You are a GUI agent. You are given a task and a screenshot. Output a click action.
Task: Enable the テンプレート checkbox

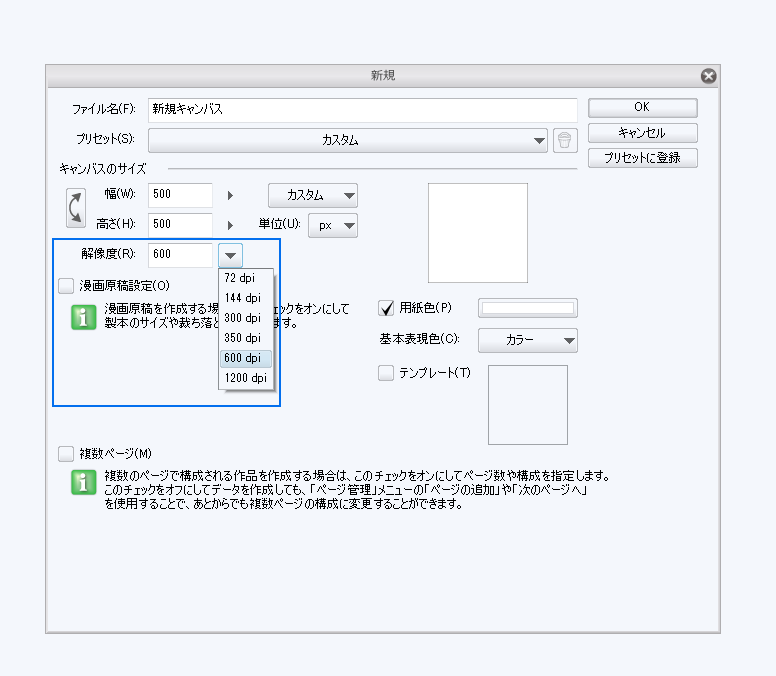tap(387, 373)
